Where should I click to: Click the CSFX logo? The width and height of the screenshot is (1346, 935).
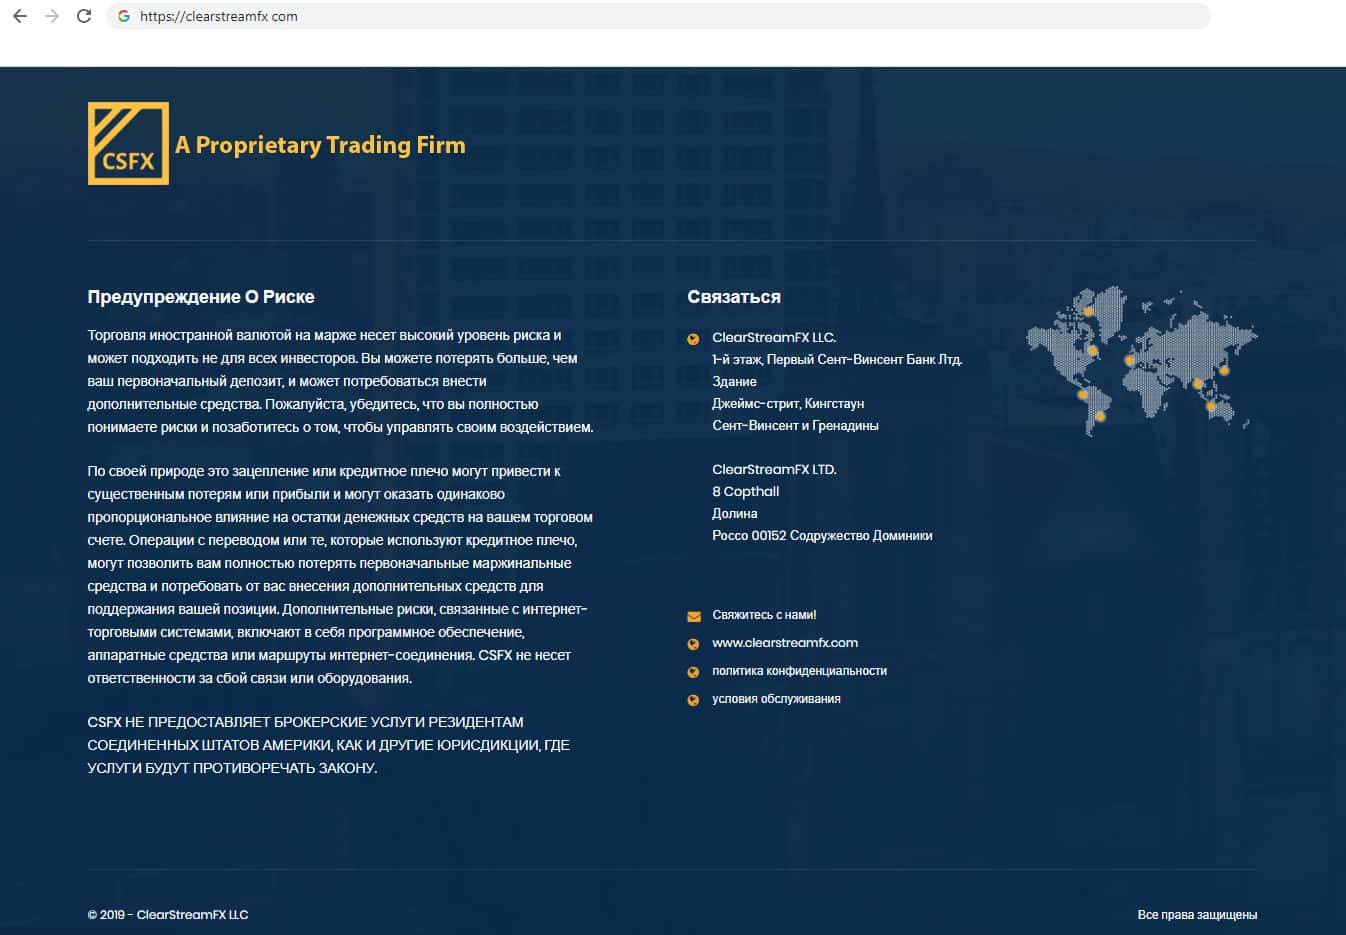(128, 143)
